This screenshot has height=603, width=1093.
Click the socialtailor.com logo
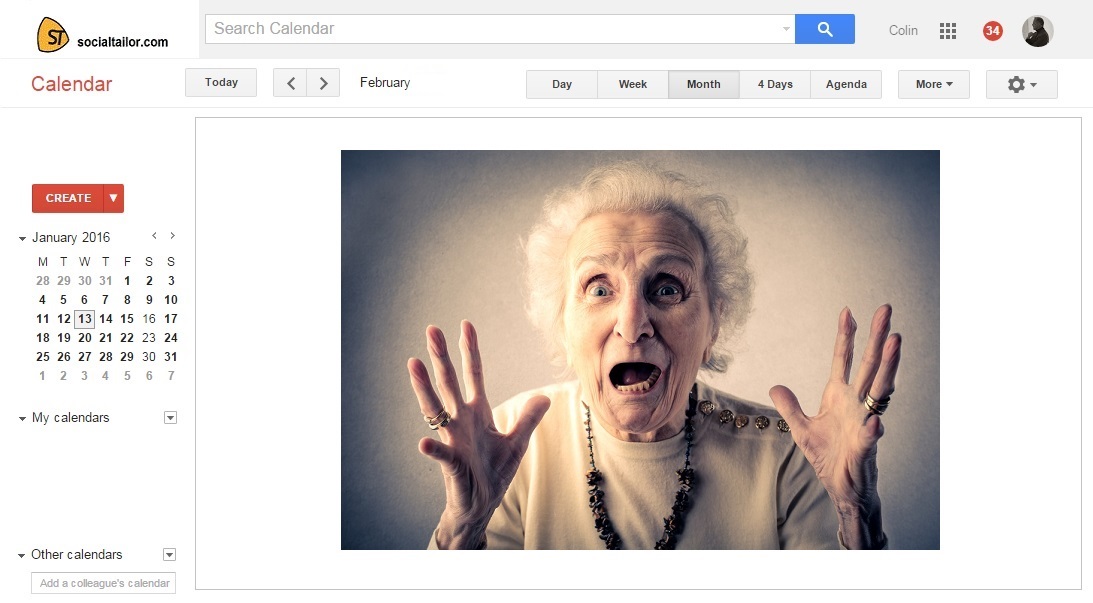102,34
